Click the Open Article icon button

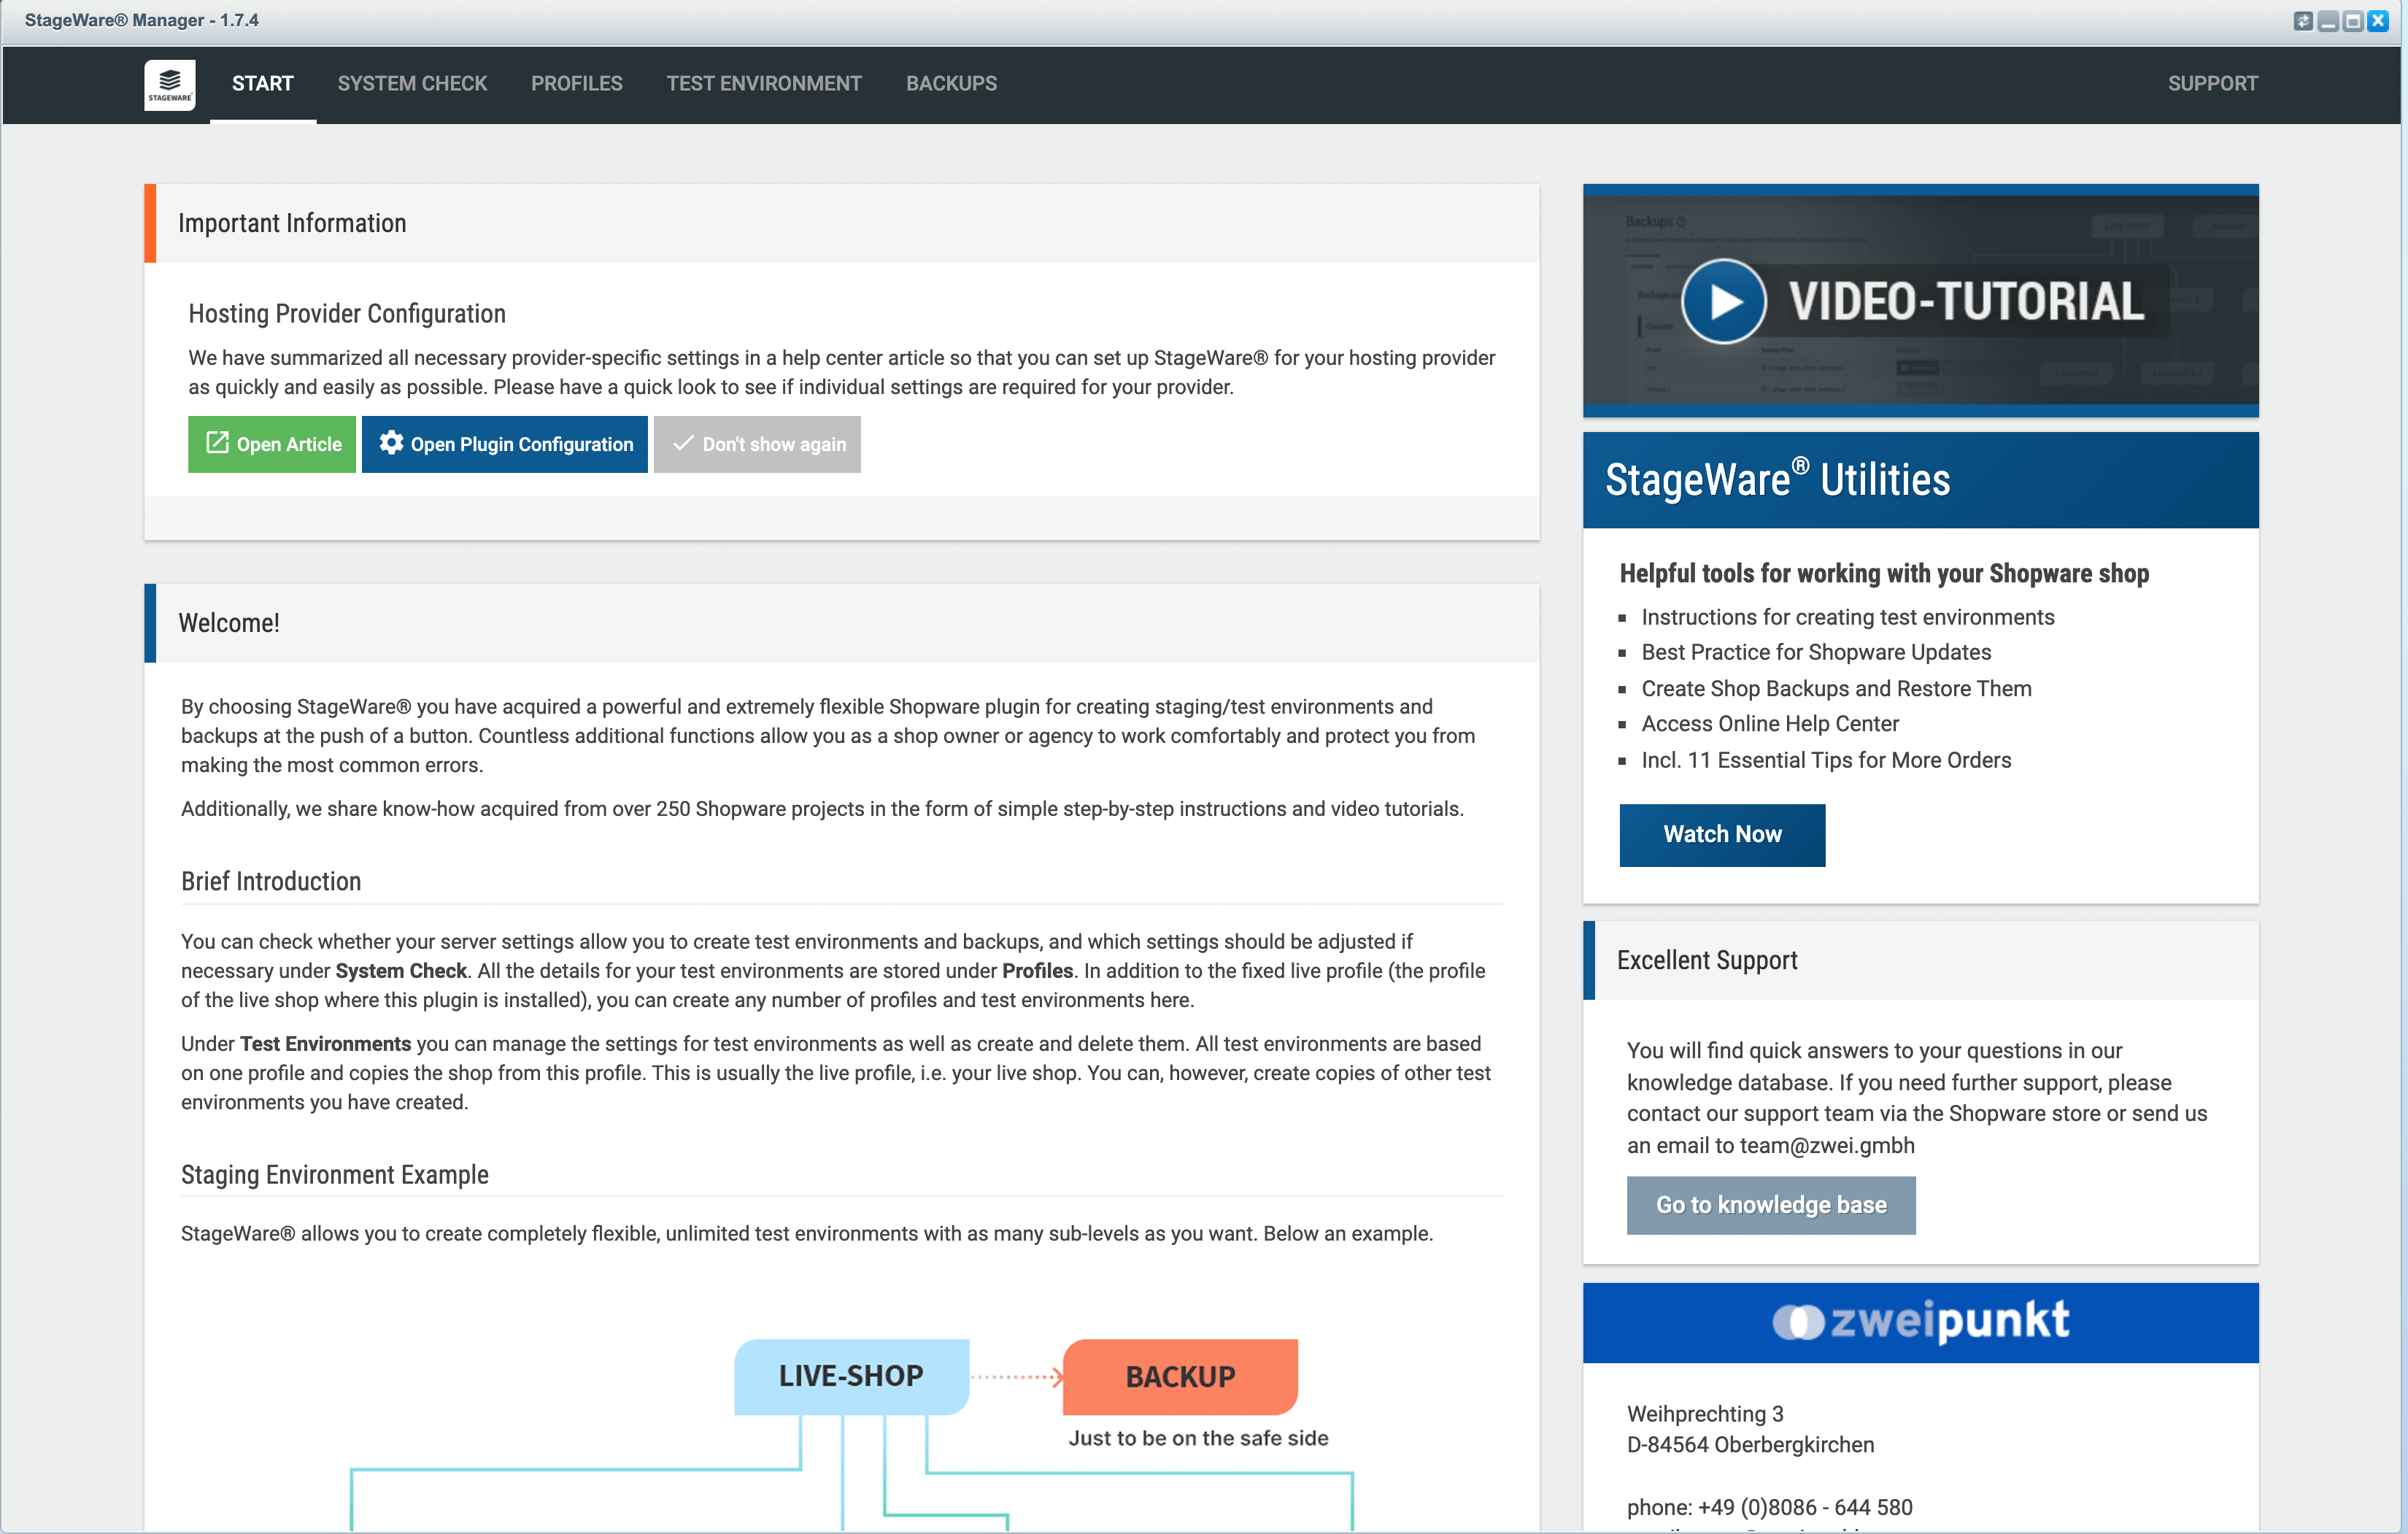click(217, 444)
